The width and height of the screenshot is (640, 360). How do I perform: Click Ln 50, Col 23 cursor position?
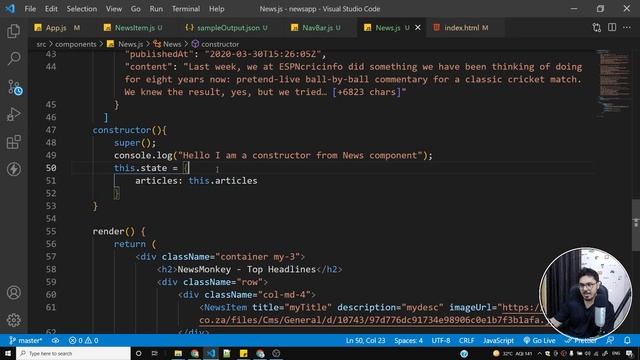point(365,340)
